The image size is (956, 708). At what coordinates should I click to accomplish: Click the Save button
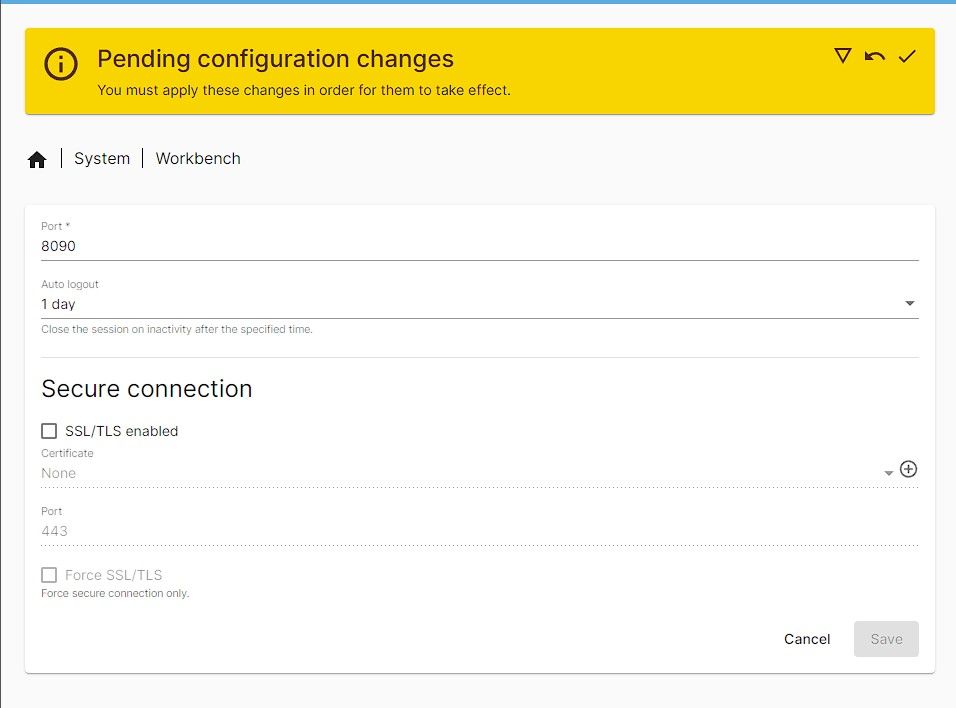886,639
